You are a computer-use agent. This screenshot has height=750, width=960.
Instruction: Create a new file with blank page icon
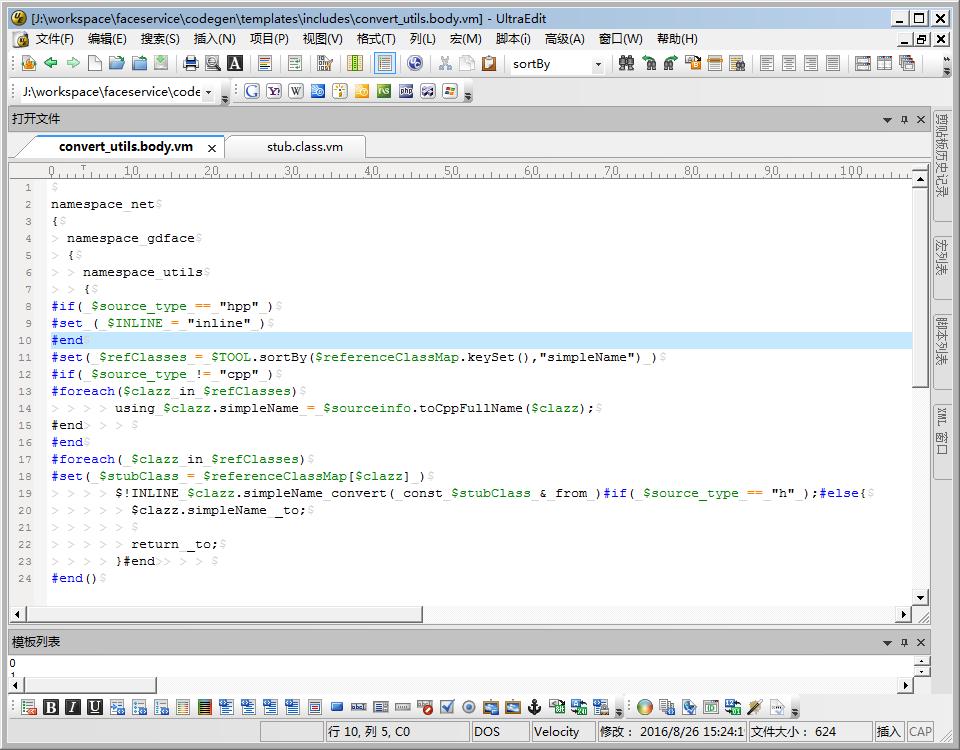point(95,63)
